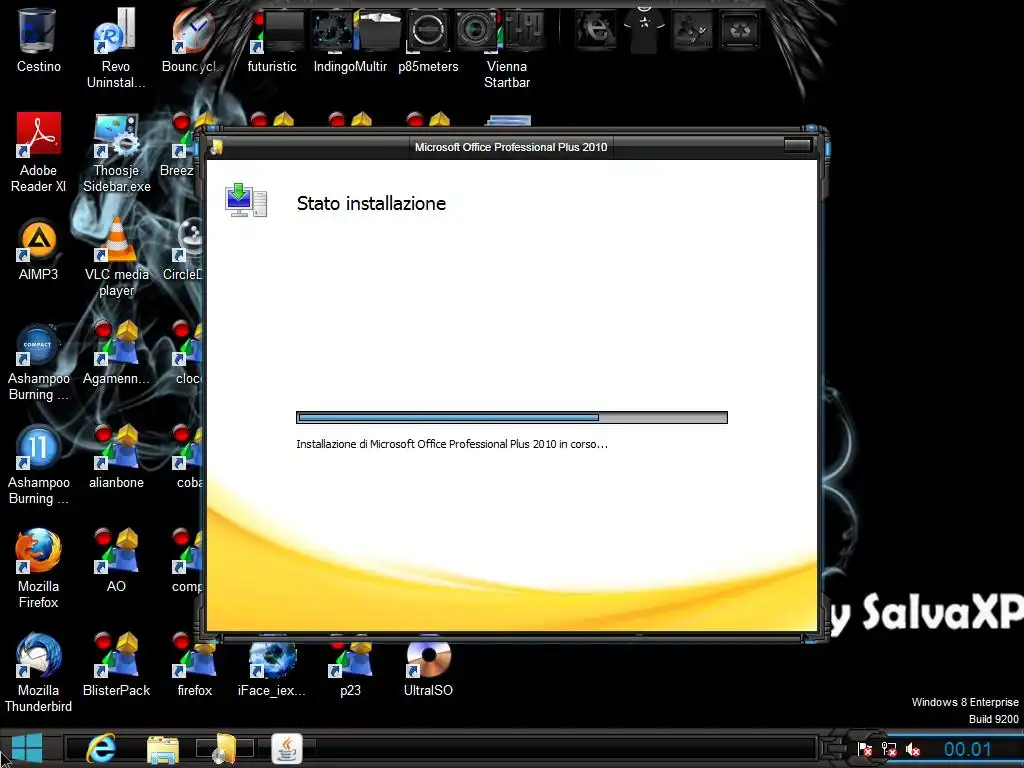Select the Vienna Startbar desktop icon
Screen dimensions: 1024x768
pos(506,47)
